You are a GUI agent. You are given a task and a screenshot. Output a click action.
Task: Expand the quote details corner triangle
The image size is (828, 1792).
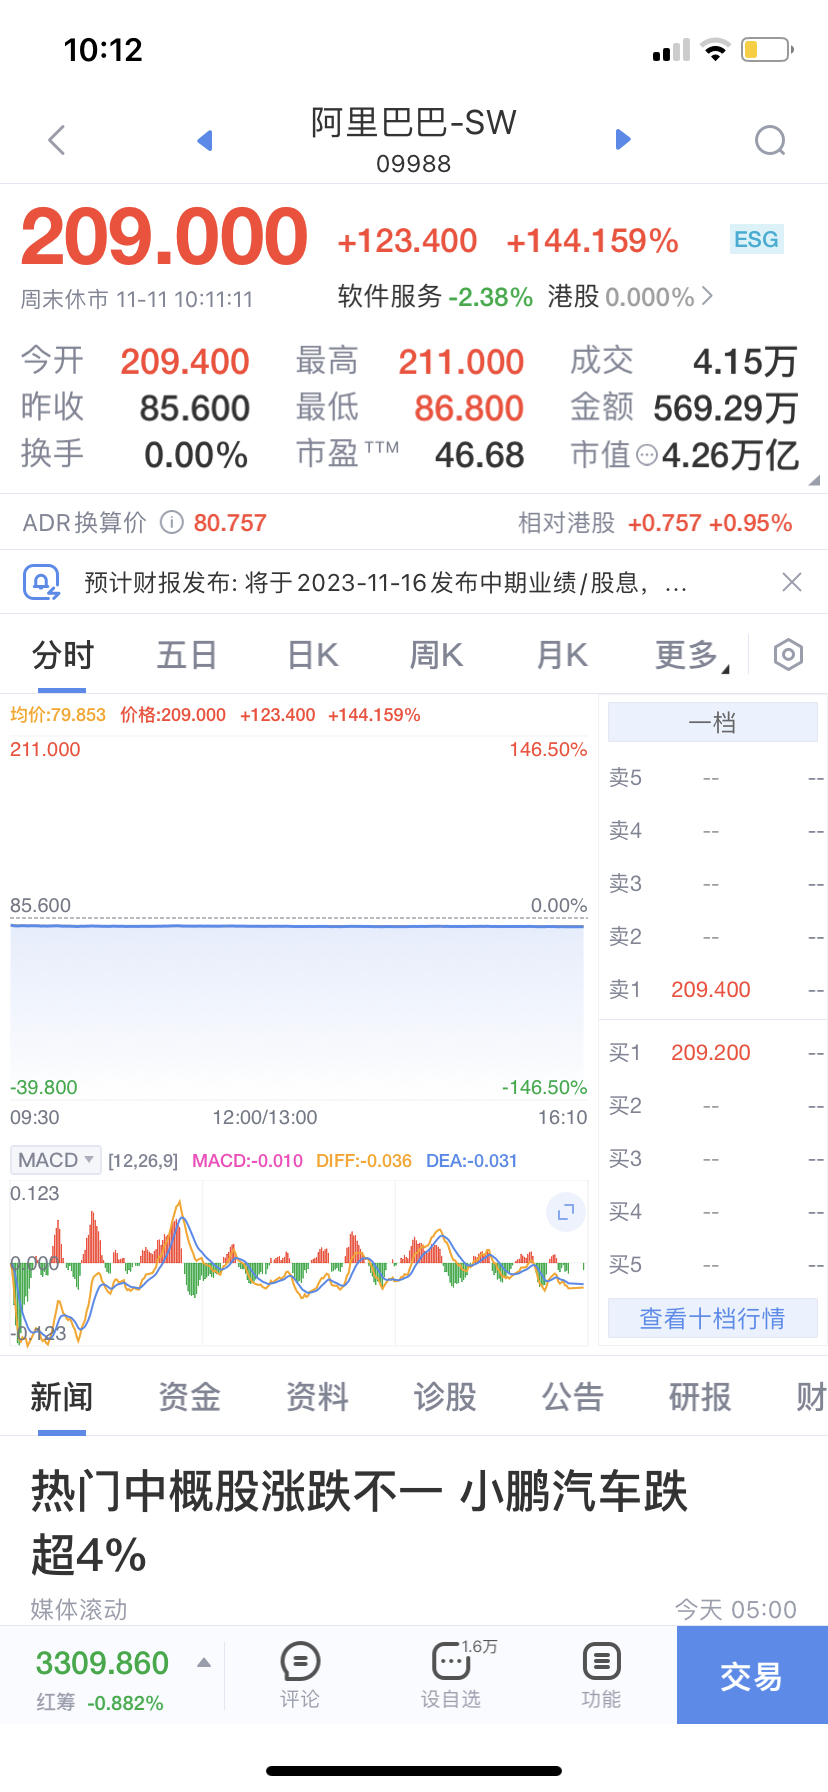pos(813,480)
